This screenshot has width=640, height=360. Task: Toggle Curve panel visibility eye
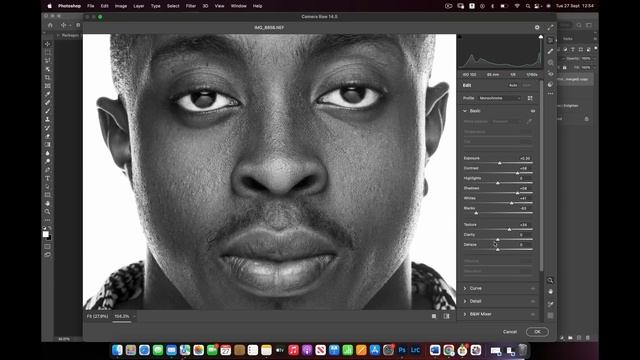tap(533, 289)
